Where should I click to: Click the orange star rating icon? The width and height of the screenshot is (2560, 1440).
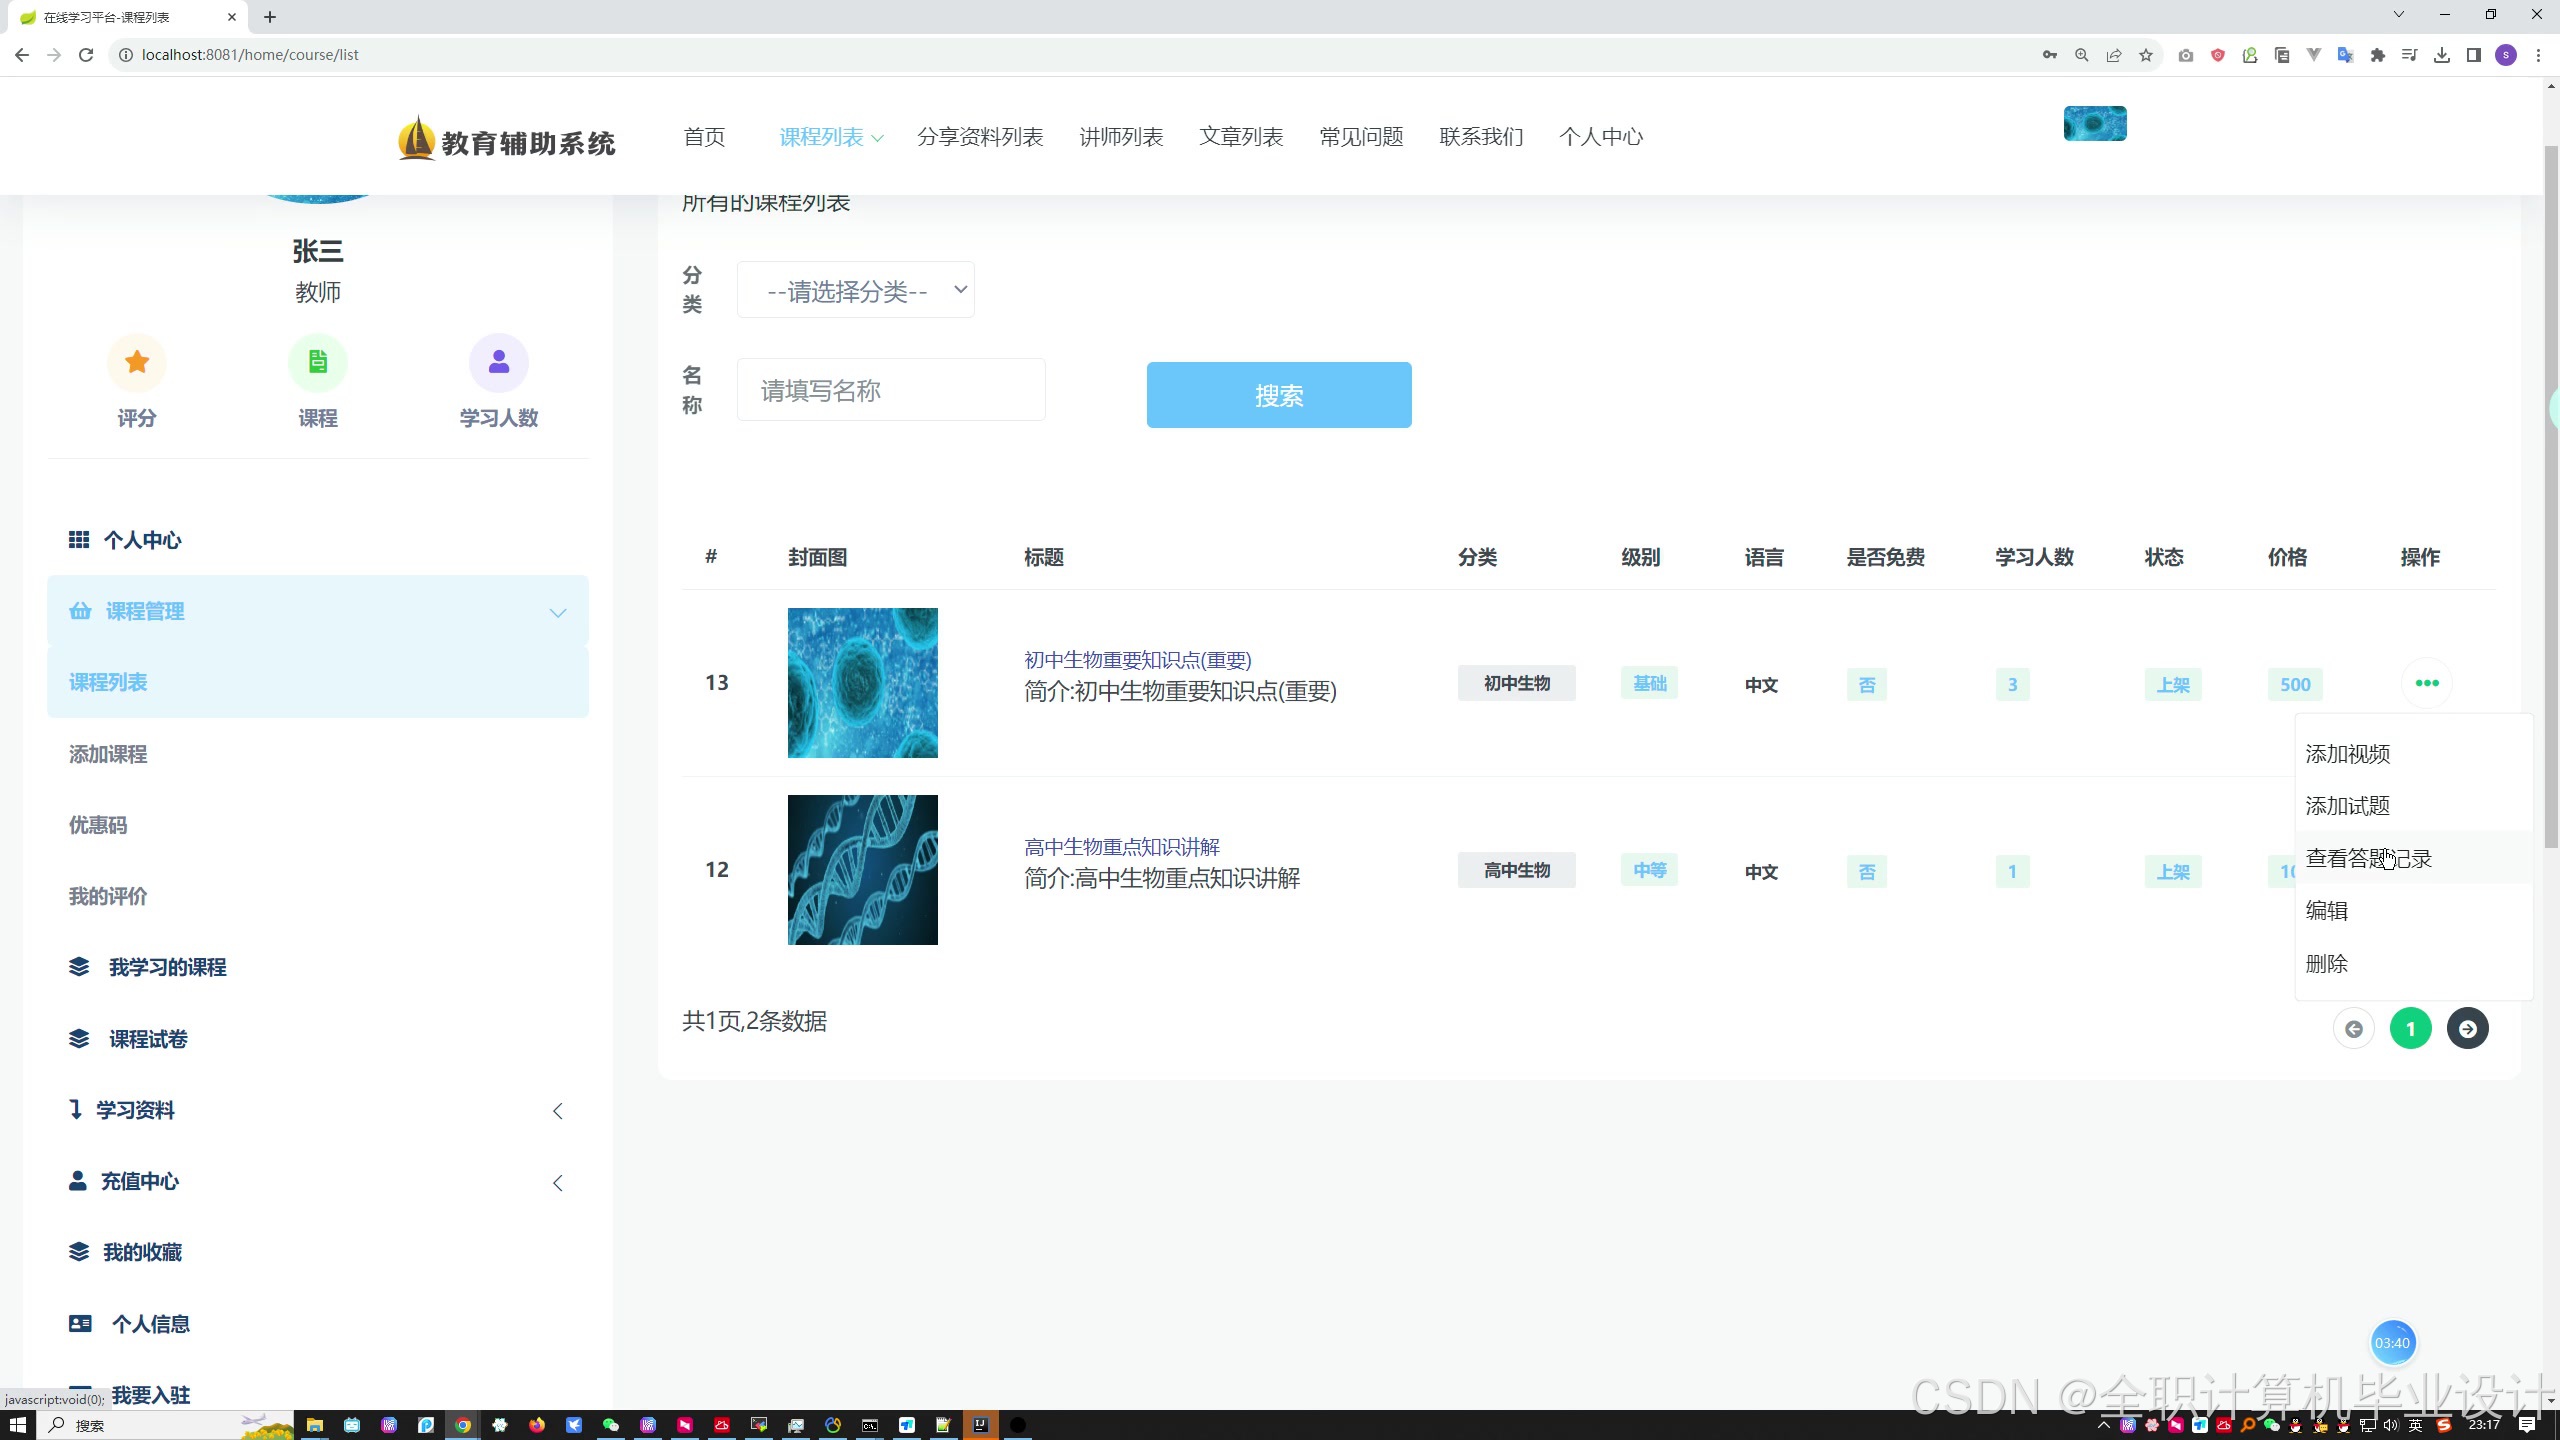pyautogui.click(x=137, y=362)
